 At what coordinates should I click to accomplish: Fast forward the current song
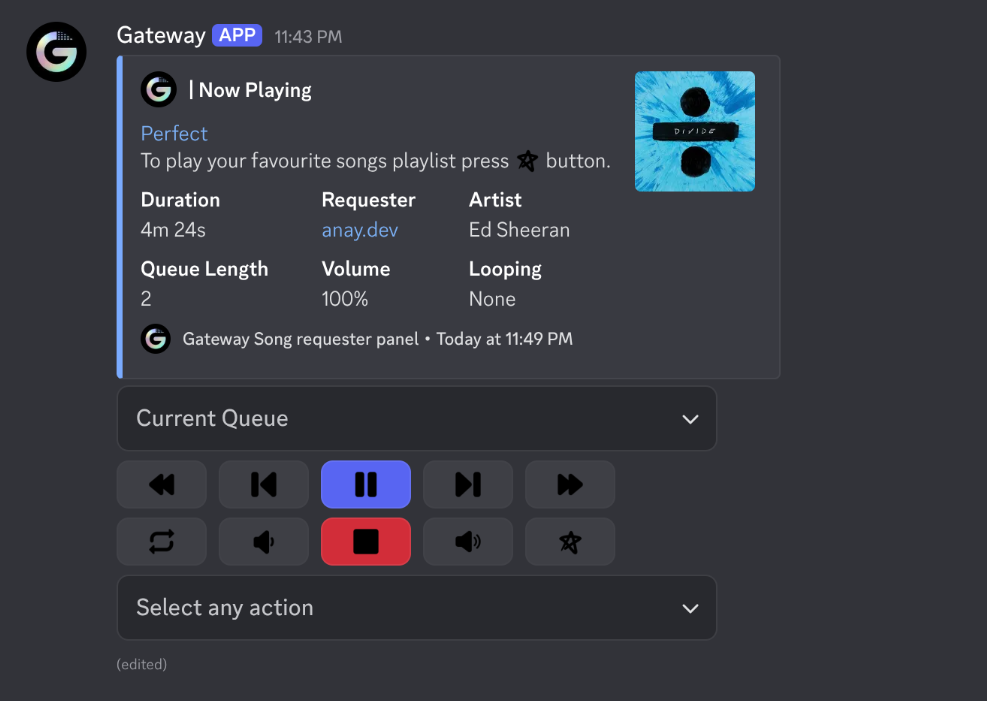point(569,484)
